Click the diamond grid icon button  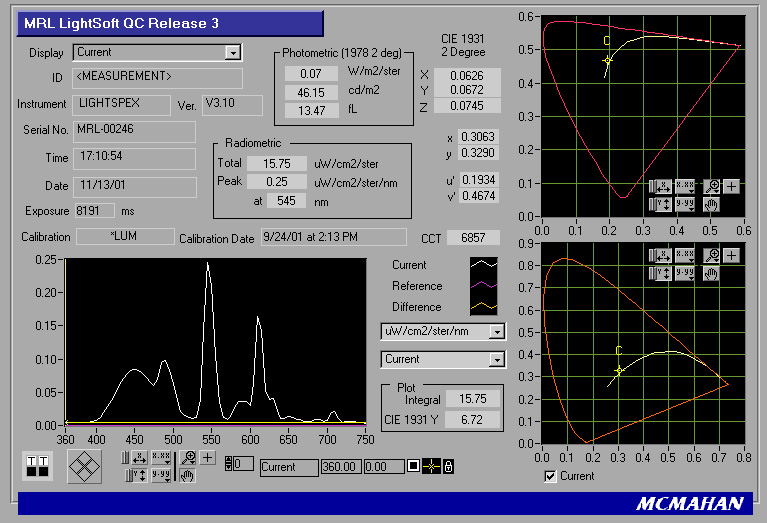(84, 465)
